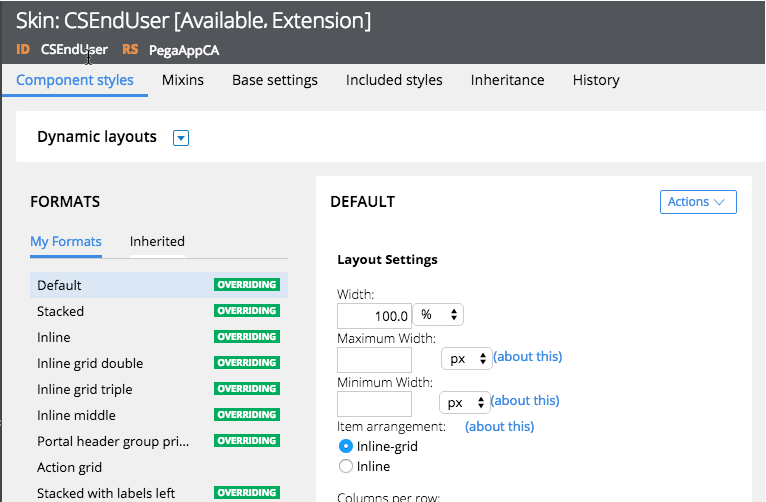Image resolution: width=766 pixels, height=502 pixels.
Task: Click the PegaAppCA ruleset name
Action: [184, 51]
